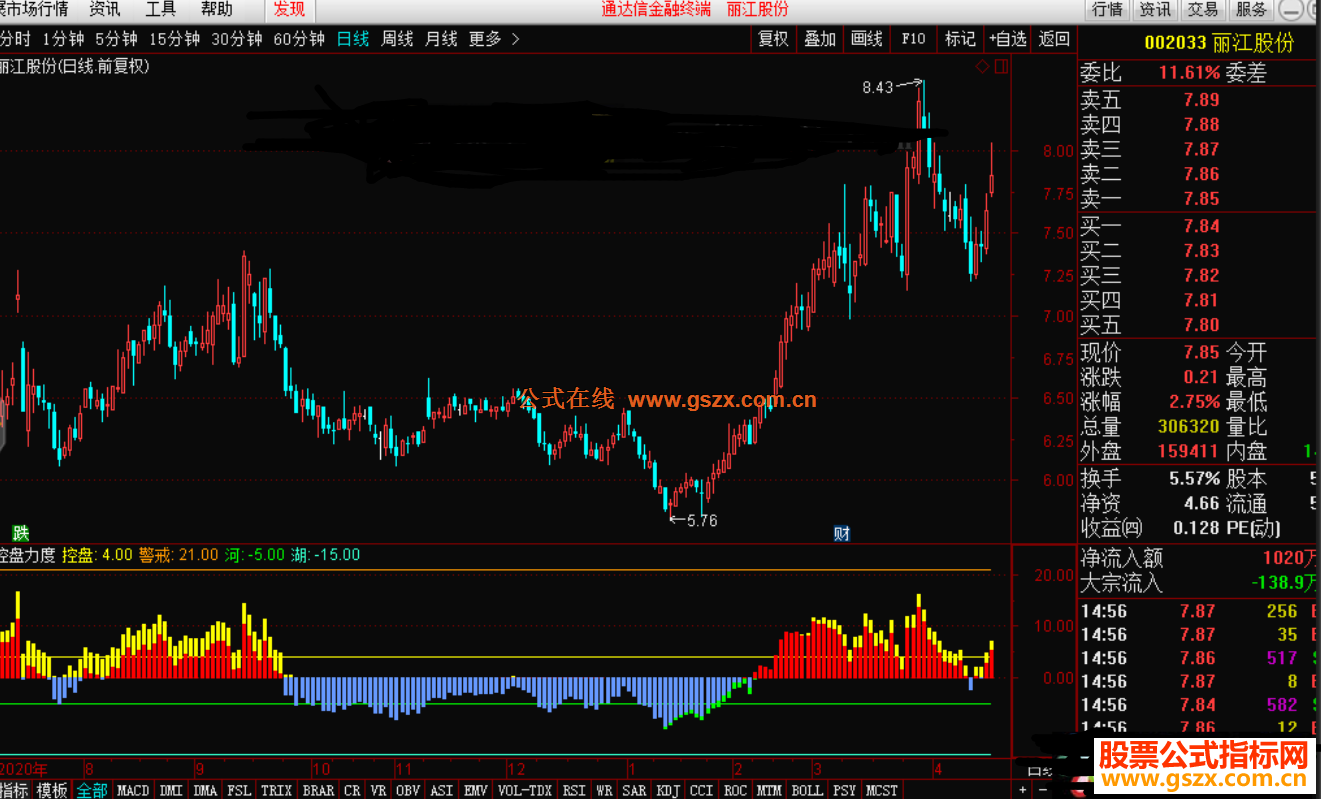1321x799 pixels.
Task: Select the 周线 weekly period
Action: point(397,39)
